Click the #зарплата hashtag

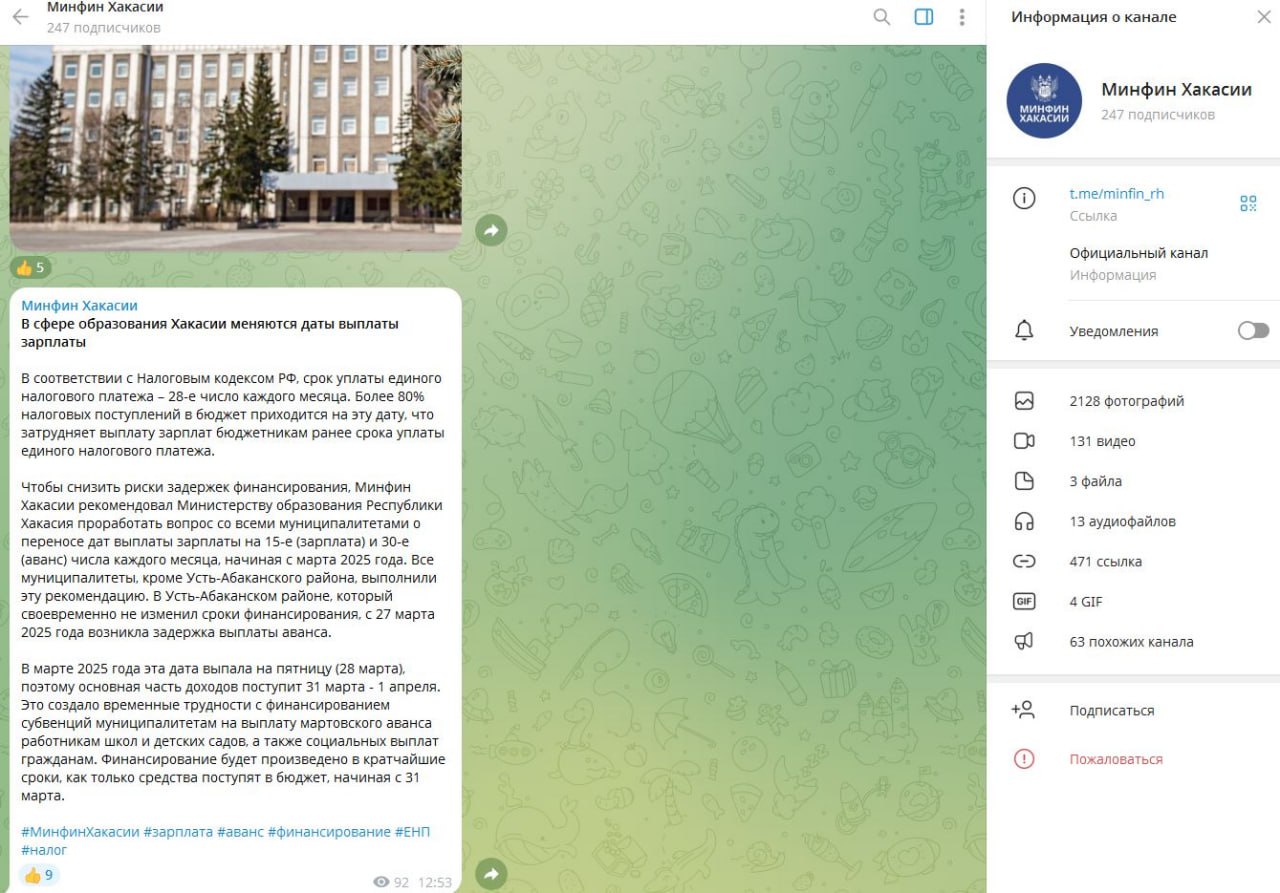click(x=178, y=832)
